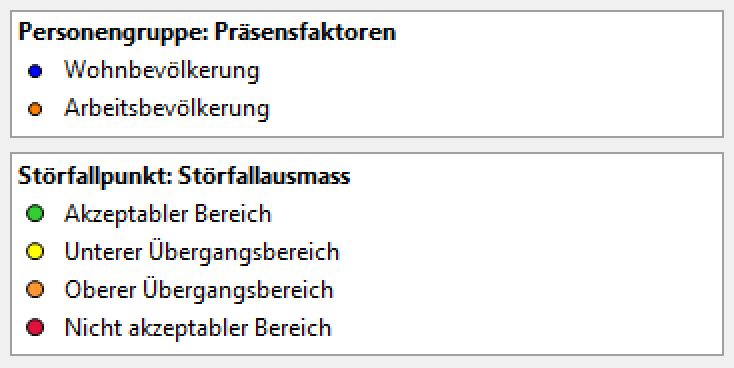Select the Unterer Übergangsbereich text entry
The image size is (734, 368).
coord(202,251)
